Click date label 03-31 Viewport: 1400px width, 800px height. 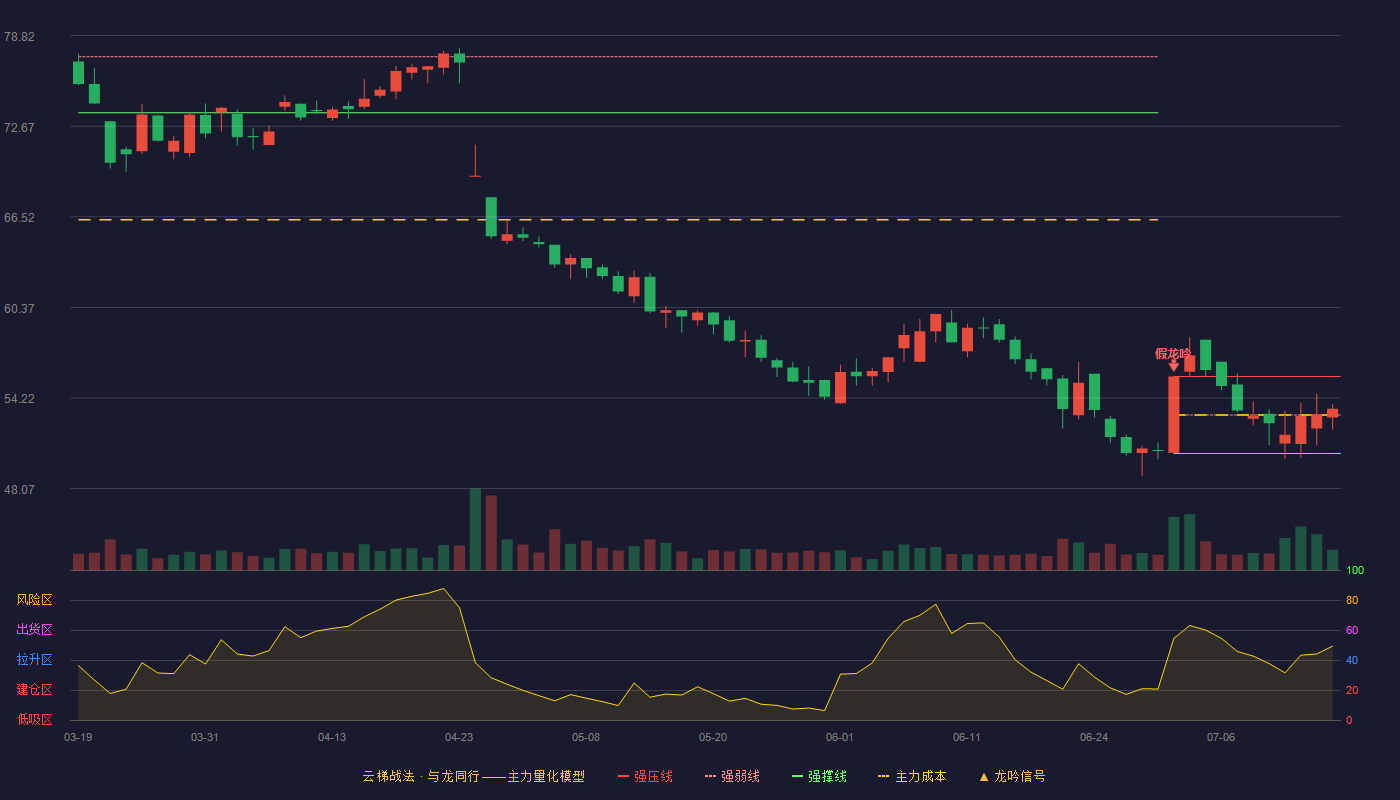(205, 737)
